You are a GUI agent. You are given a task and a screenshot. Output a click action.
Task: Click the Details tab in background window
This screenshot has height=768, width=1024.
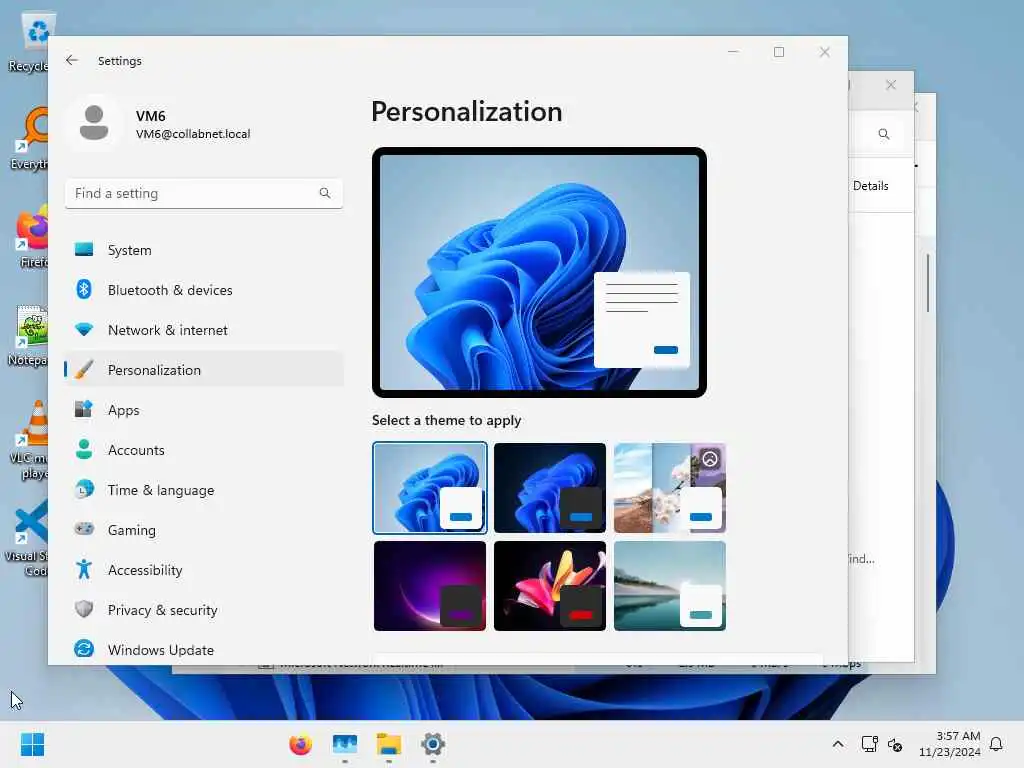tap(871, 185)
